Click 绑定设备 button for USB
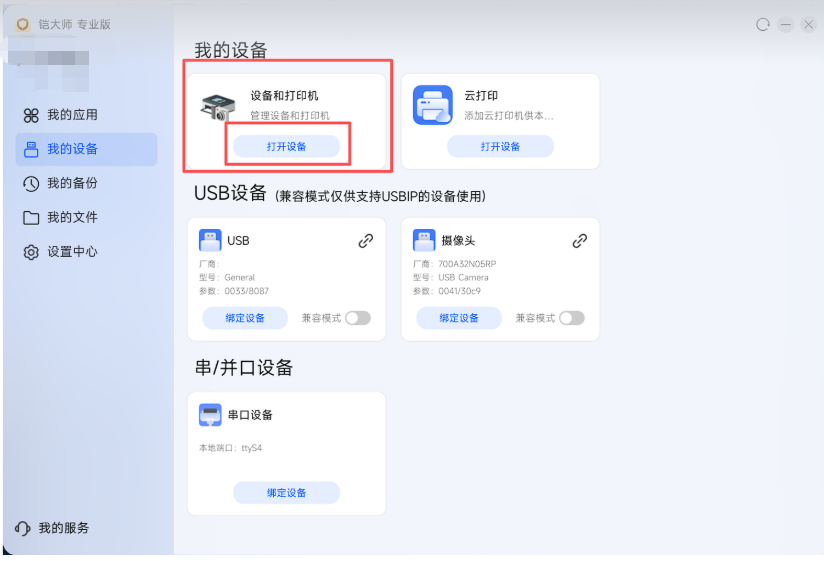824x561 pixels. (245, 318)
